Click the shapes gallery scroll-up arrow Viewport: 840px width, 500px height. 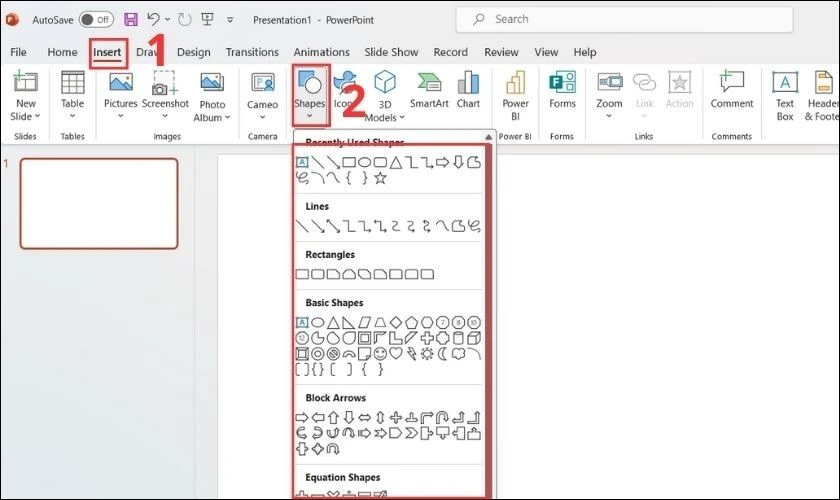click(488, 137)
